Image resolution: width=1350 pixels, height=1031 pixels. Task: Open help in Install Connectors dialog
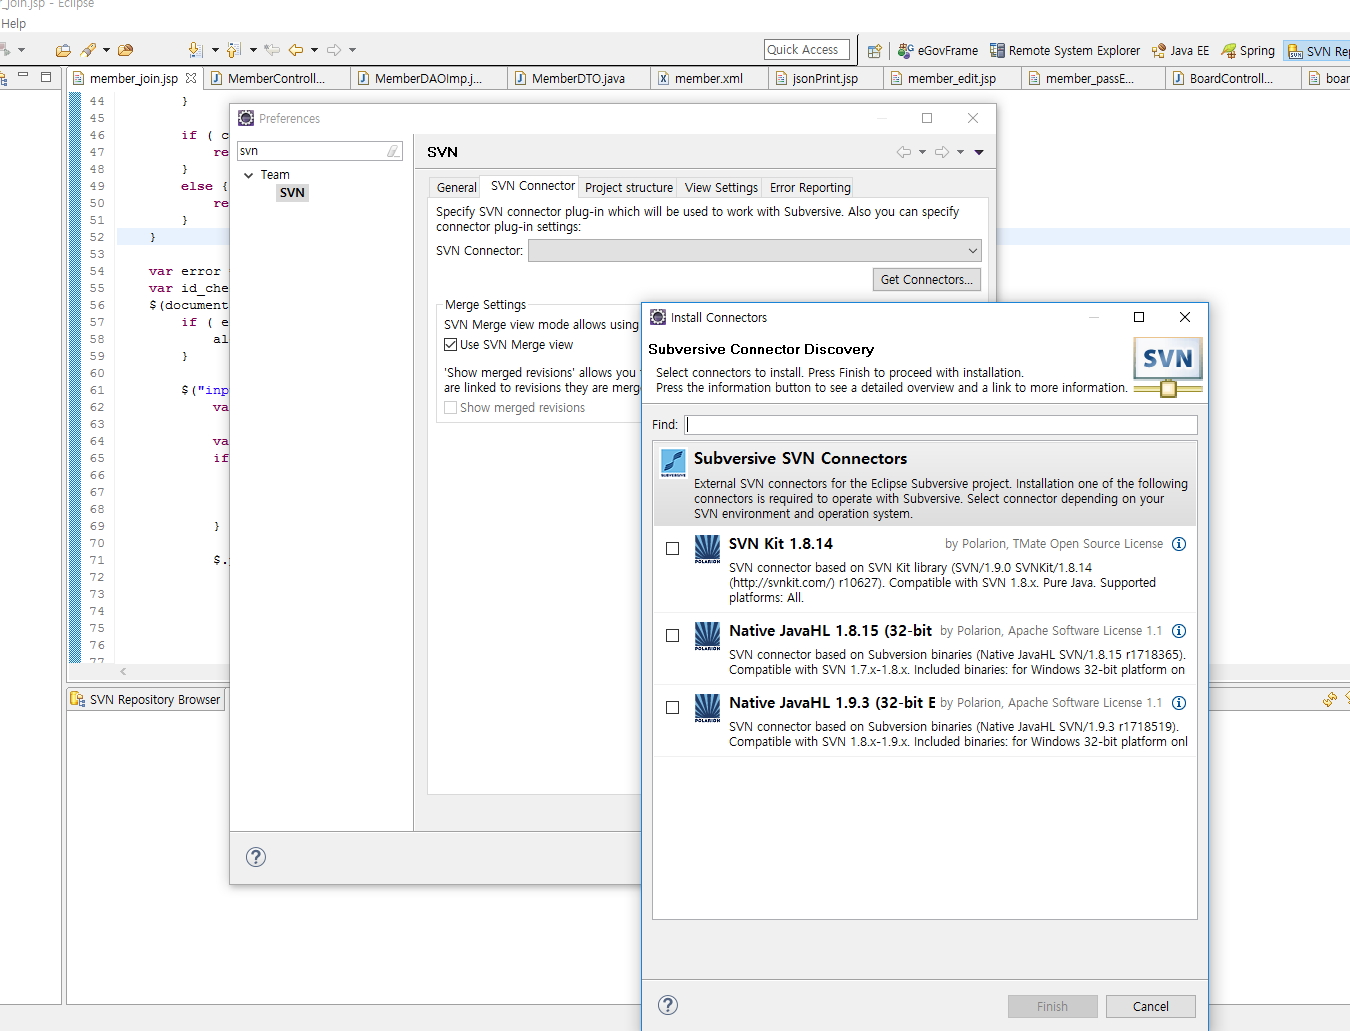point(669,1006)
